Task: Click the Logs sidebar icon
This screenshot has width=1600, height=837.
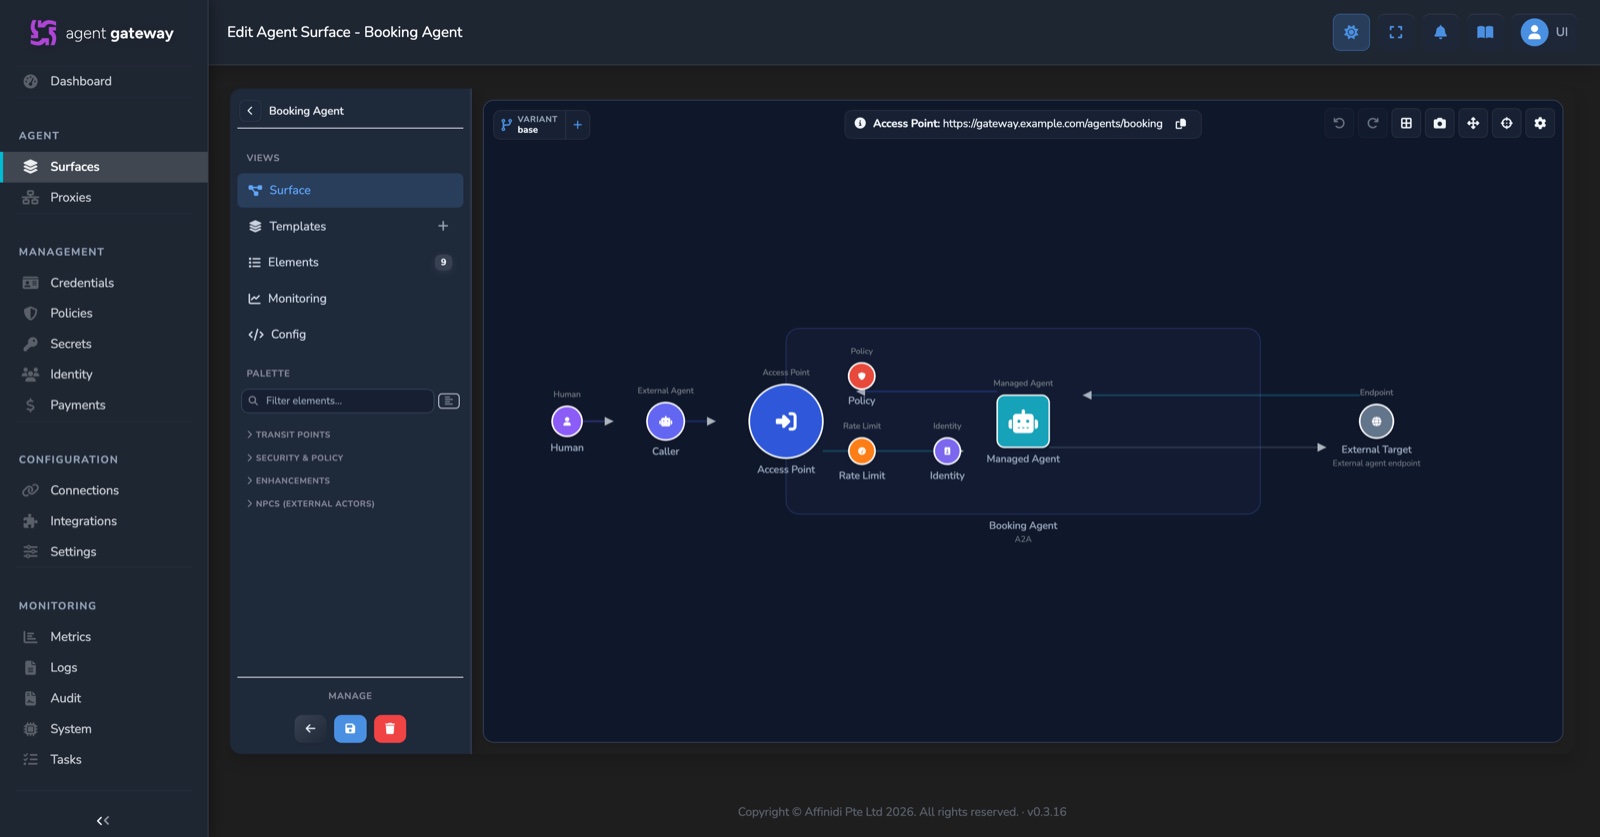Action: pos(30,667)
